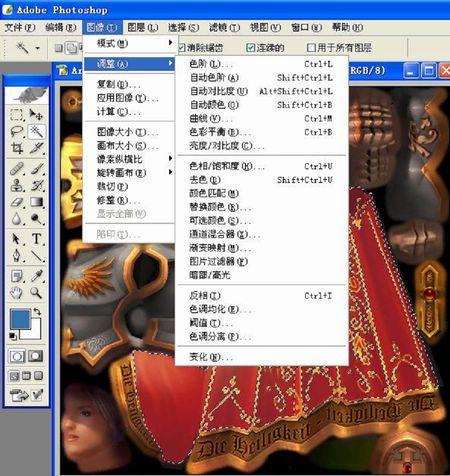The image size is (450, 476).
Task: Choose 色阶 (Levels) Ctrl+L
Action: [262, 64]
